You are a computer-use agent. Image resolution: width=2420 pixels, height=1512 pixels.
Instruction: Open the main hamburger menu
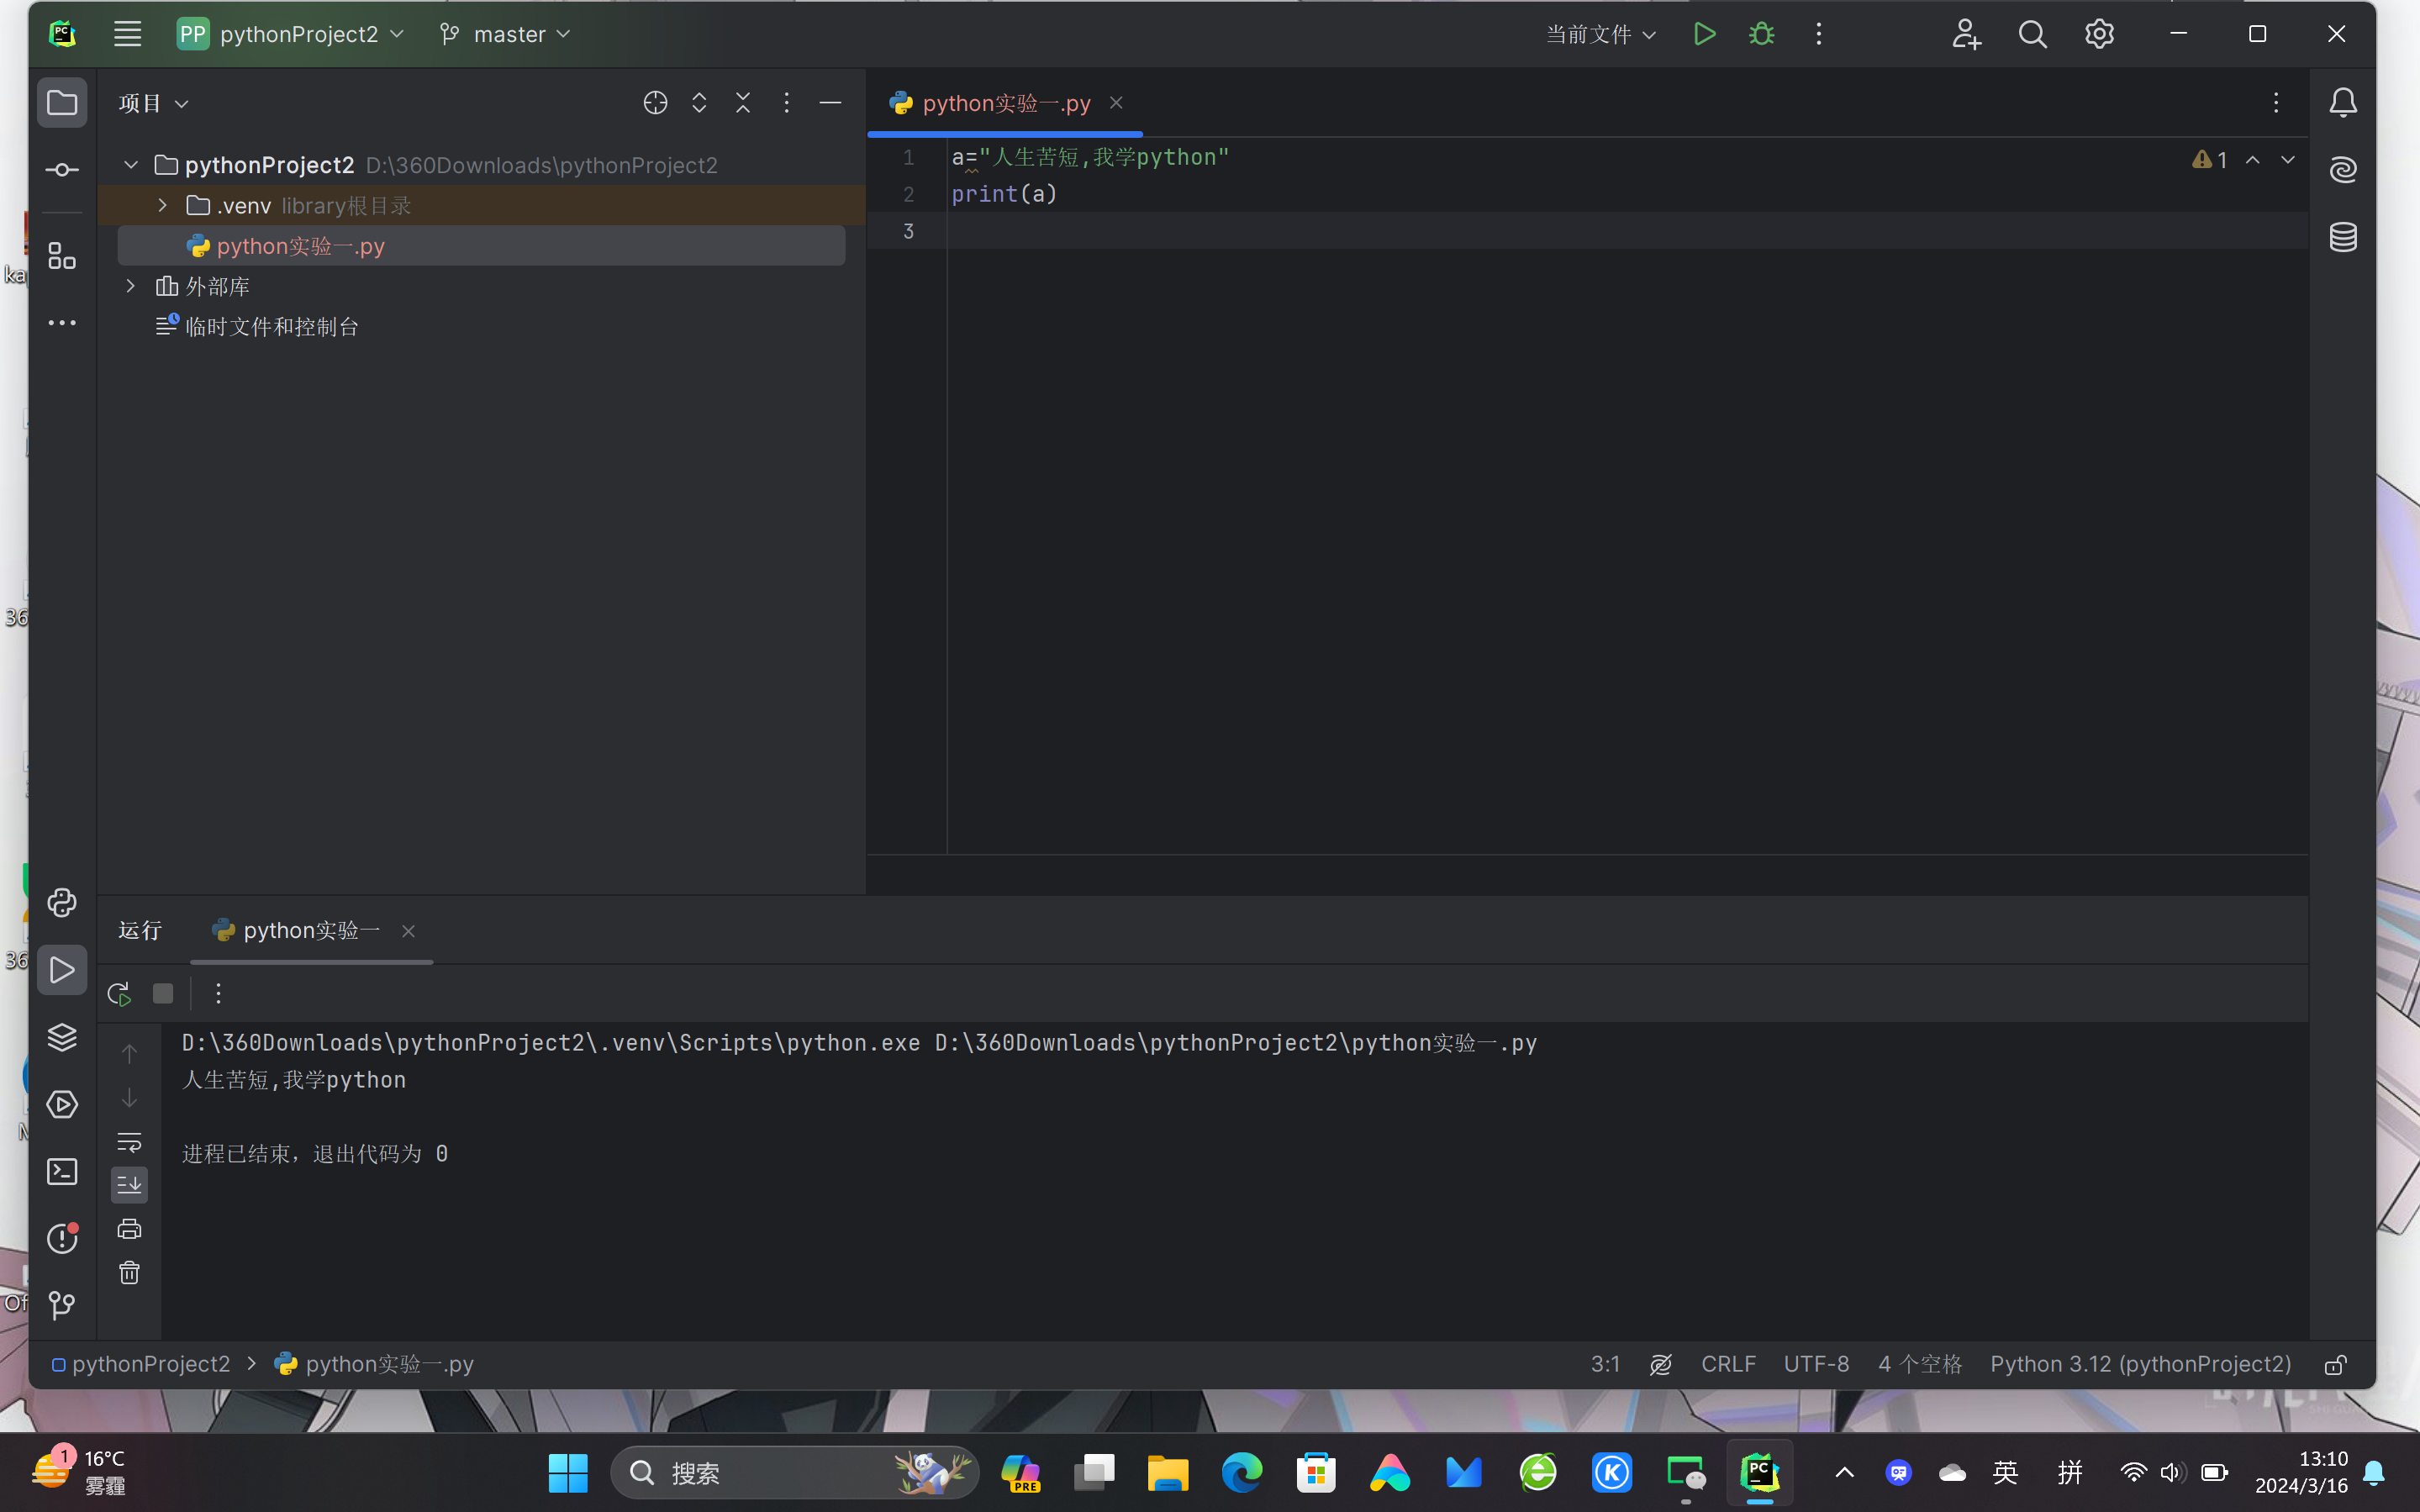click(x=127, y=34)
